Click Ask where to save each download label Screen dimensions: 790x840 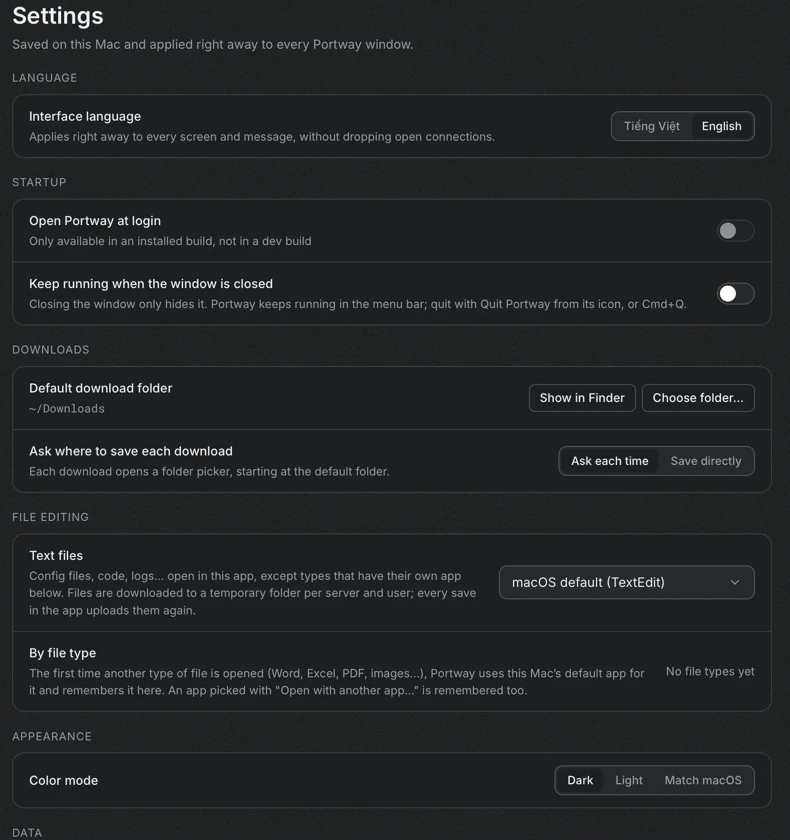click(x=131, y=451)
